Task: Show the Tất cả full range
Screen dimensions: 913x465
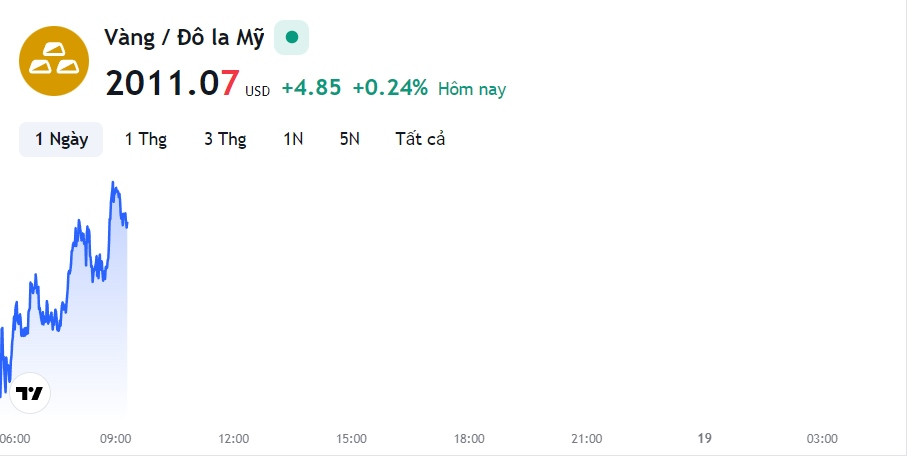Action: click(420, 140)
